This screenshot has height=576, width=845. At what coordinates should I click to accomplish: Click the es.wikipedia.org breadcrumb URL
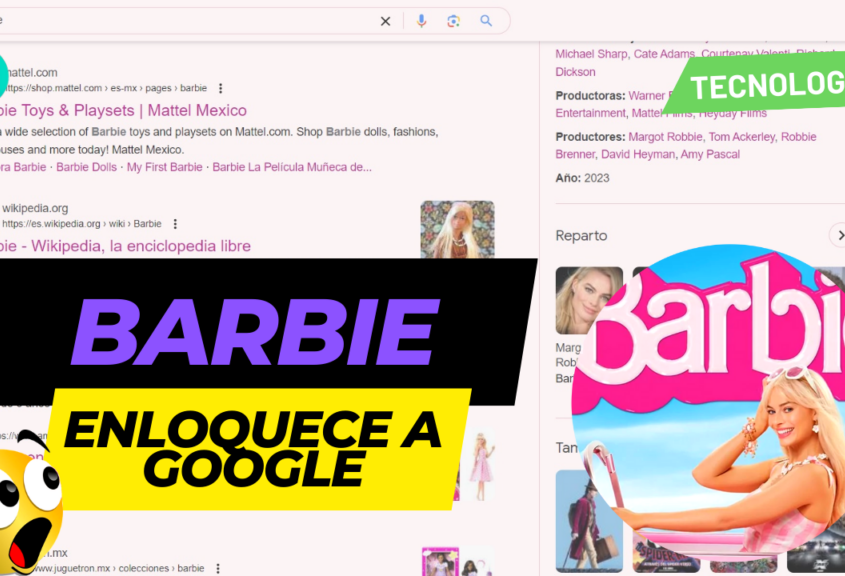[81, 224]
